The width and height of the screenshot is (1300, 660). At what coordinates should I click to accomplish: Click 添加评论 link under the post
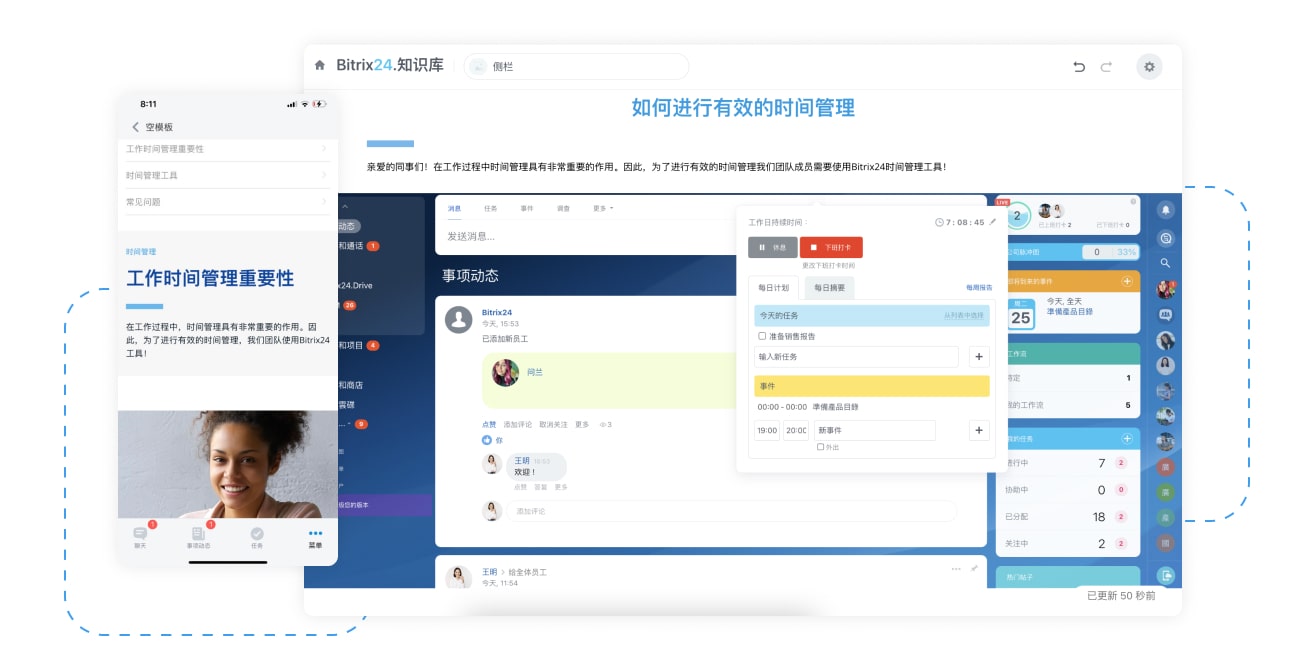(517, 424)
